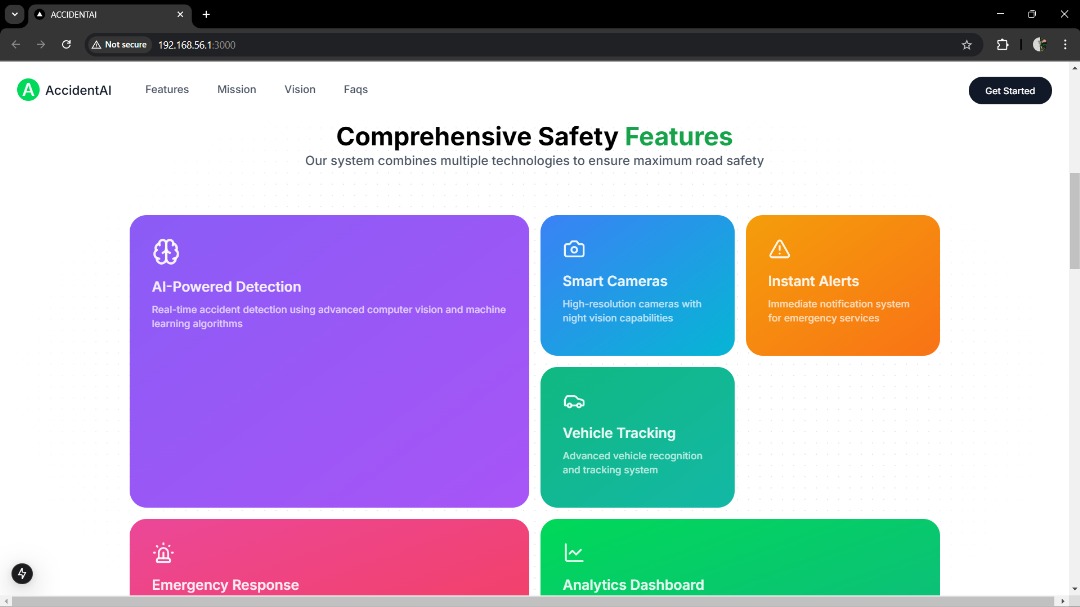Click the subtitle about maximum road safety

click(534, 161)
